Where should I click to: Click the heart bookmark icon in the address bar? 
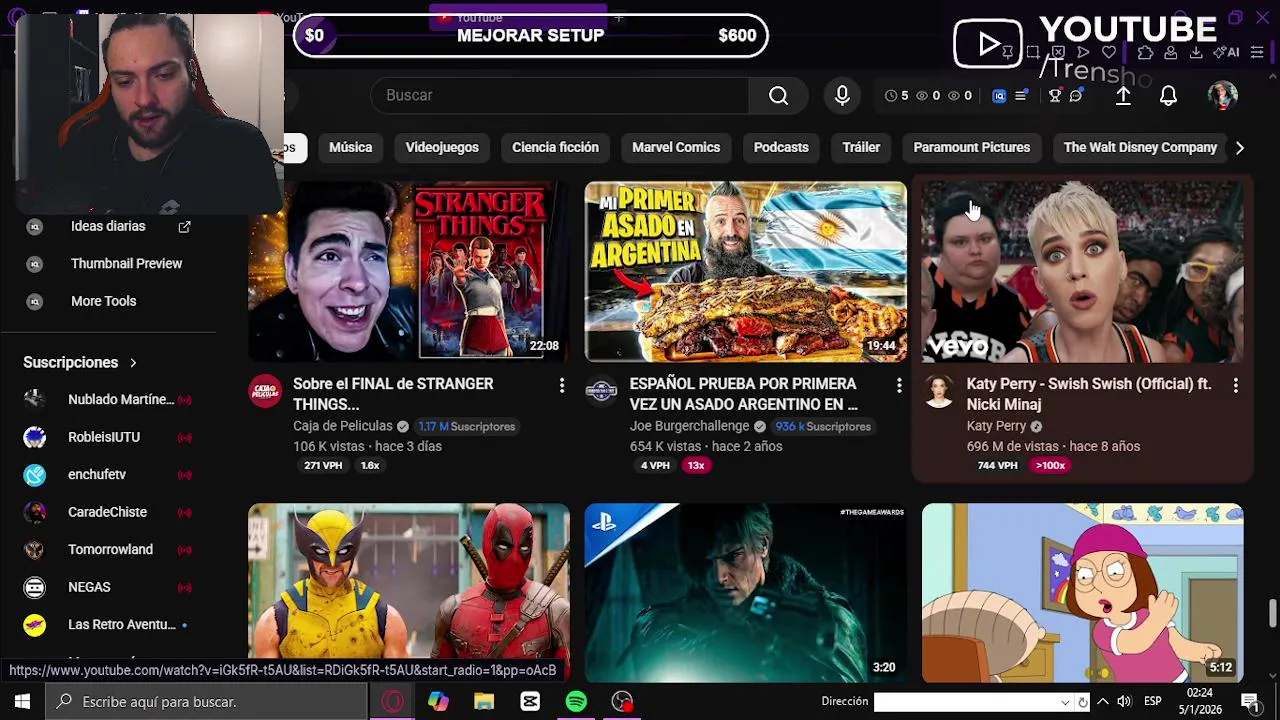1108,52
